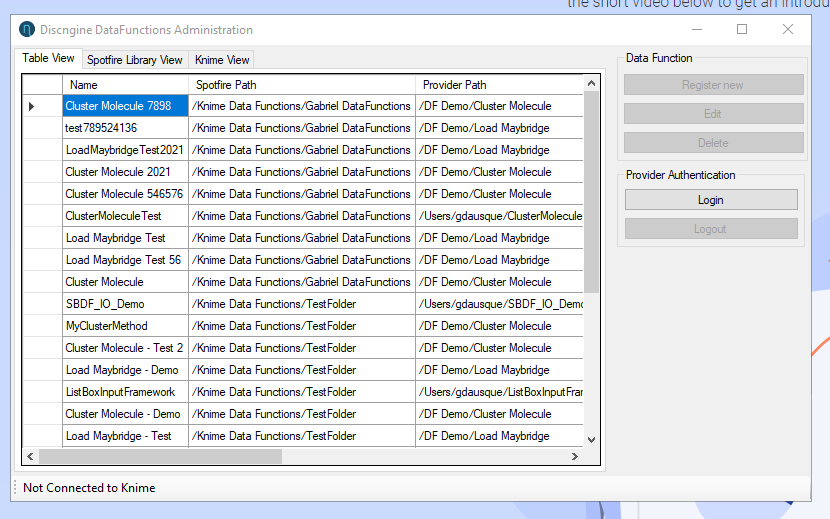The width and height of the screenshot is (830, 519).
Task: Close the Discngine DataFunctions Administration window
Action: pos(788,29)
